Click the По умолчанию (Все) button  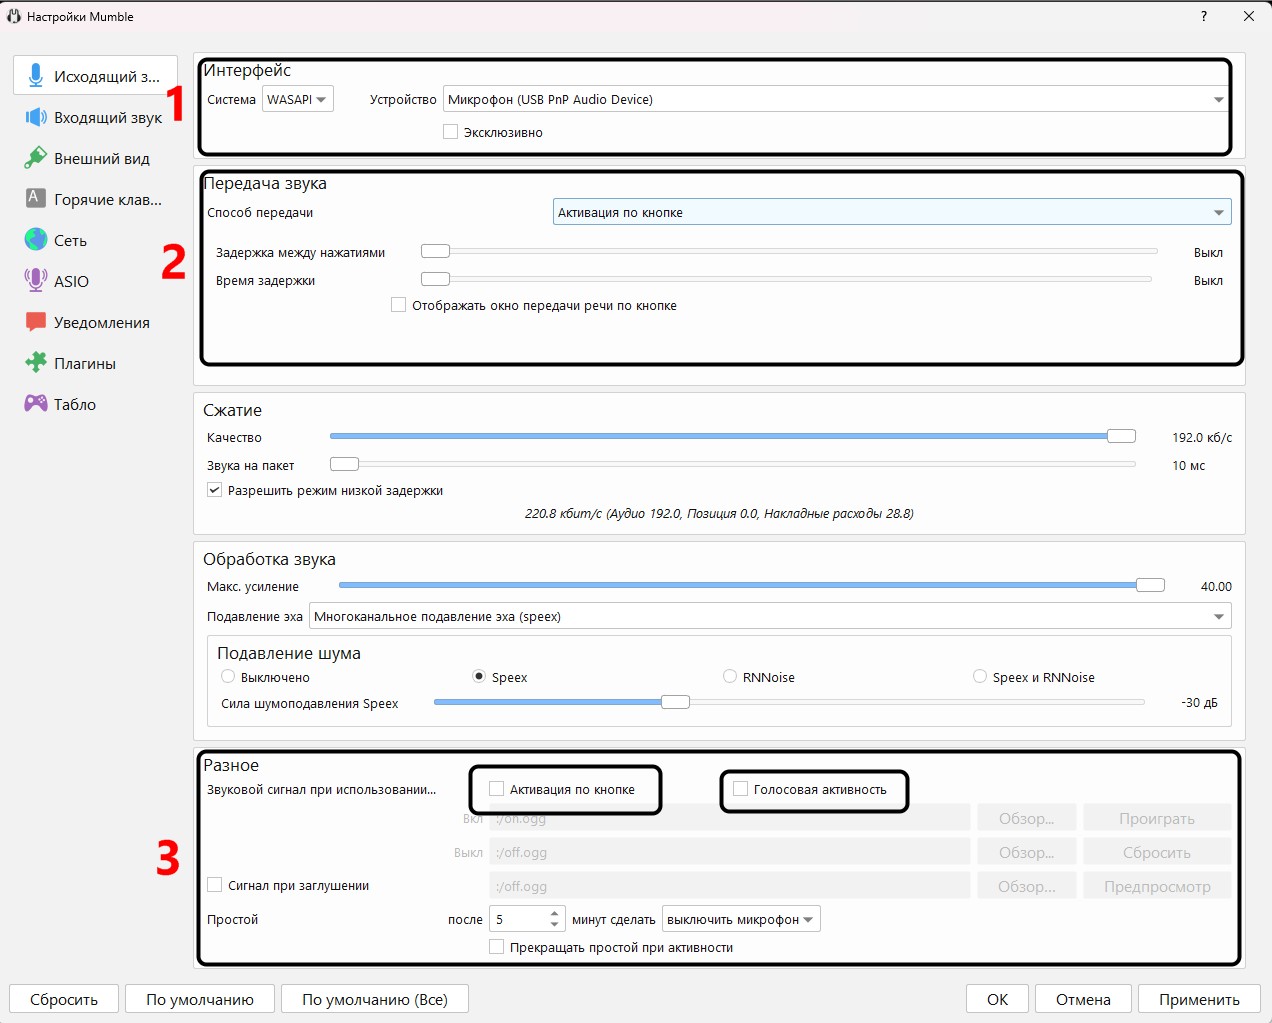pos(375,999)
